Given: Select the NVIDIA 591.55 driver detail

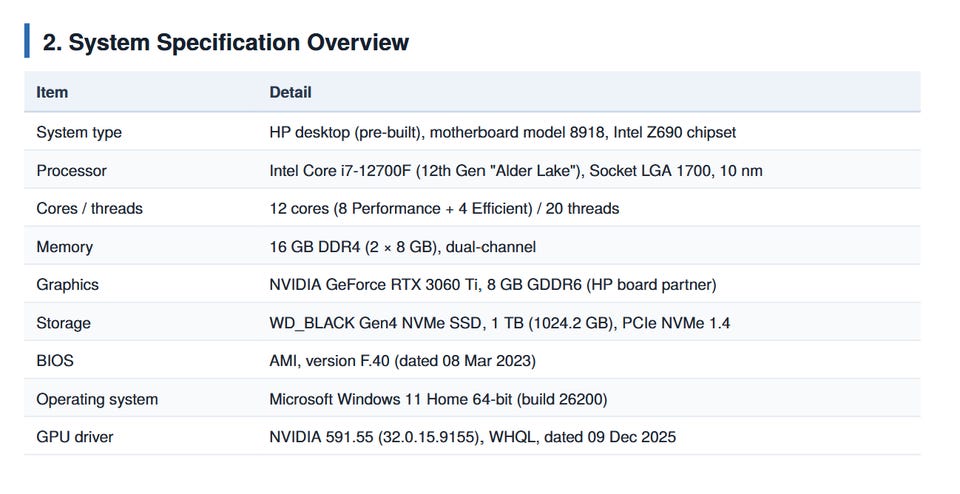Looking at the screenshot, I should tap(473, 436).
